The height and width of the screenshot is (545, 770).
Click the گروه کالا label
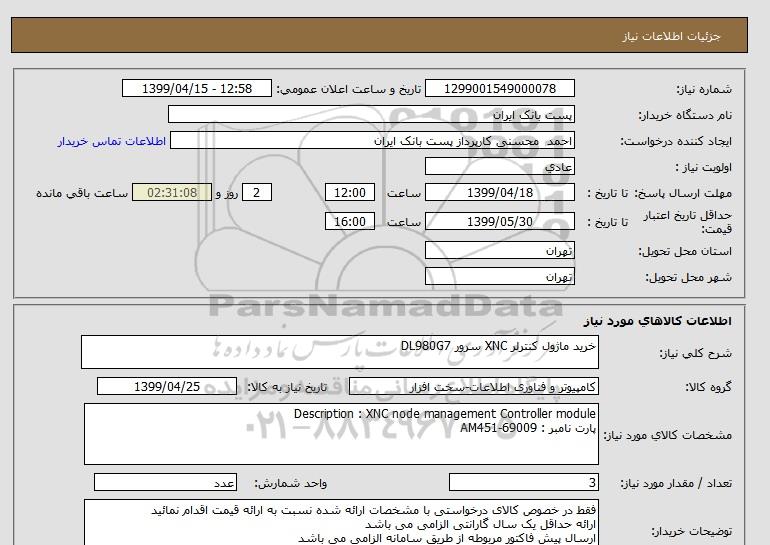709,387
